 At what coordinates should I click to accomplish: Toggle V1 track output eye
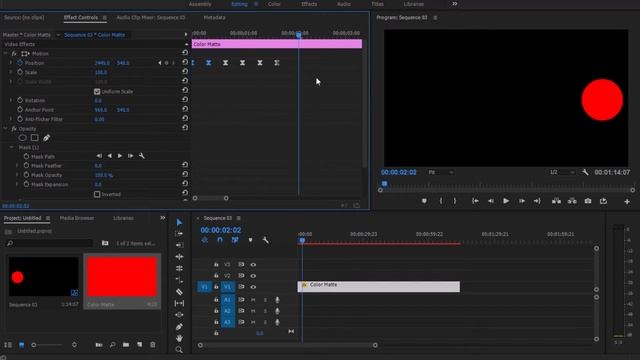coord(253,287)
